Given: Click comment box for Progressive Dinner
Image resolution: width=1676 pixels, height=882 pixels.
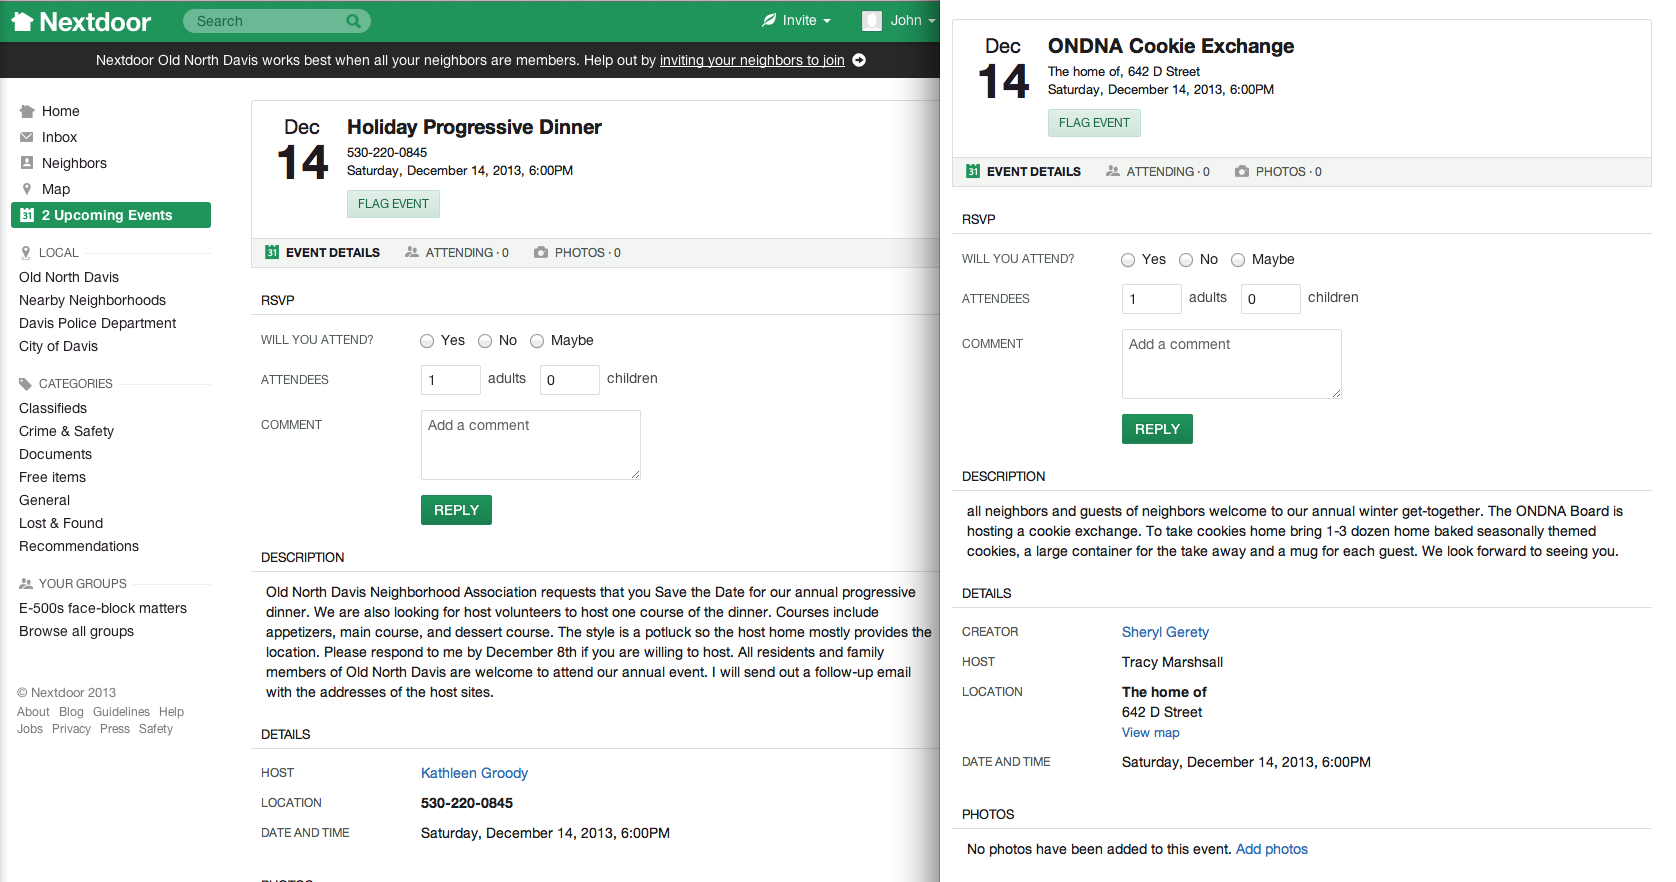Looking at the screenshot, I should click(531, 445).
